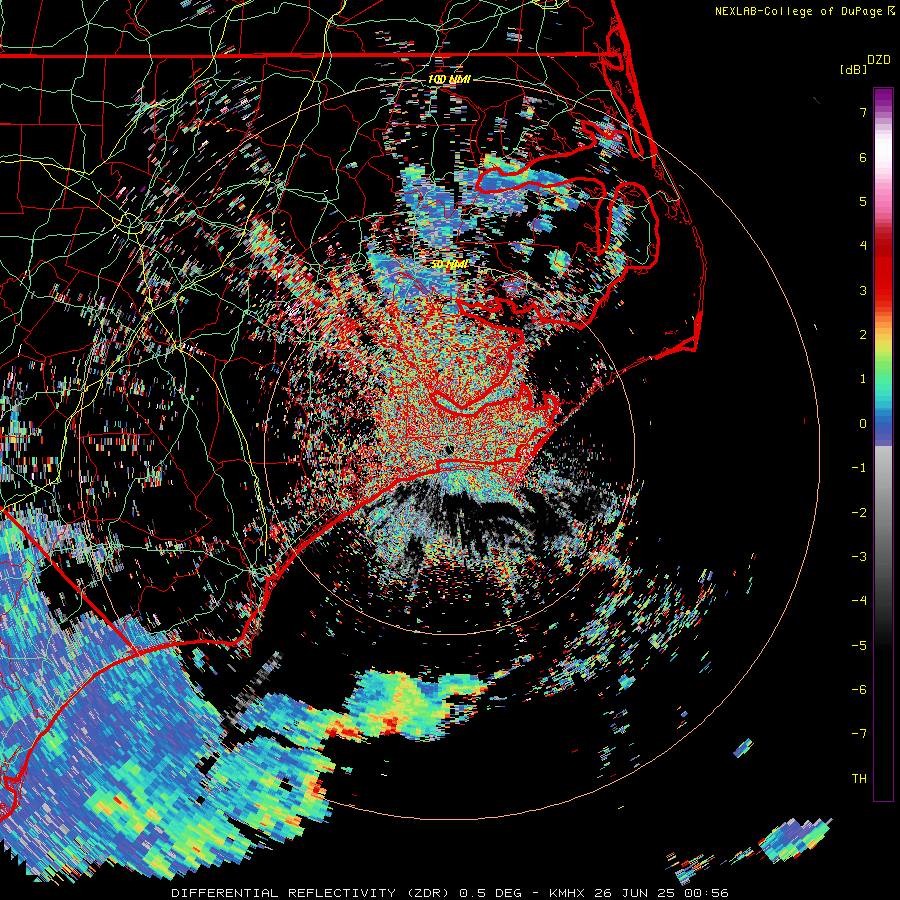
Task: Click the -7 value on the dB scale
Action: click(x=859, y=734)
